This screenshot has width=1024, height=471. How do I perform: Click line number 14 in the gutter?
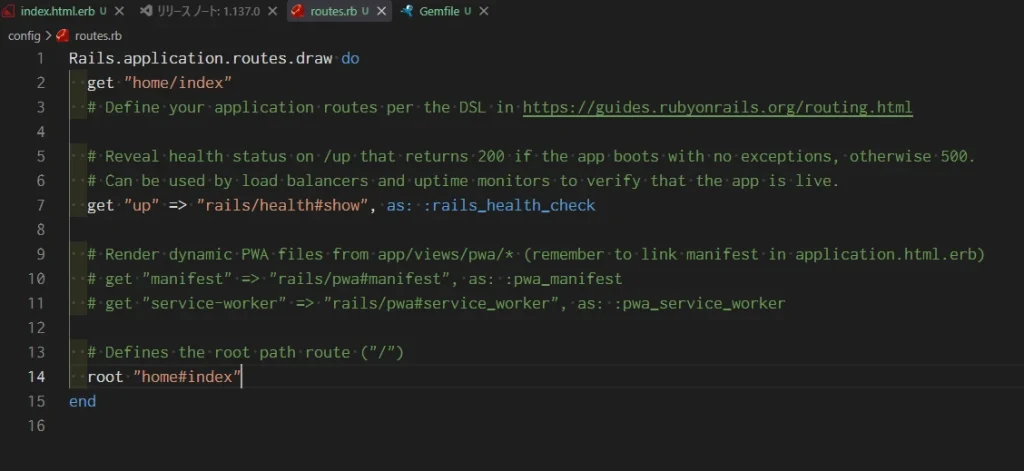click(x=37, y=377)
